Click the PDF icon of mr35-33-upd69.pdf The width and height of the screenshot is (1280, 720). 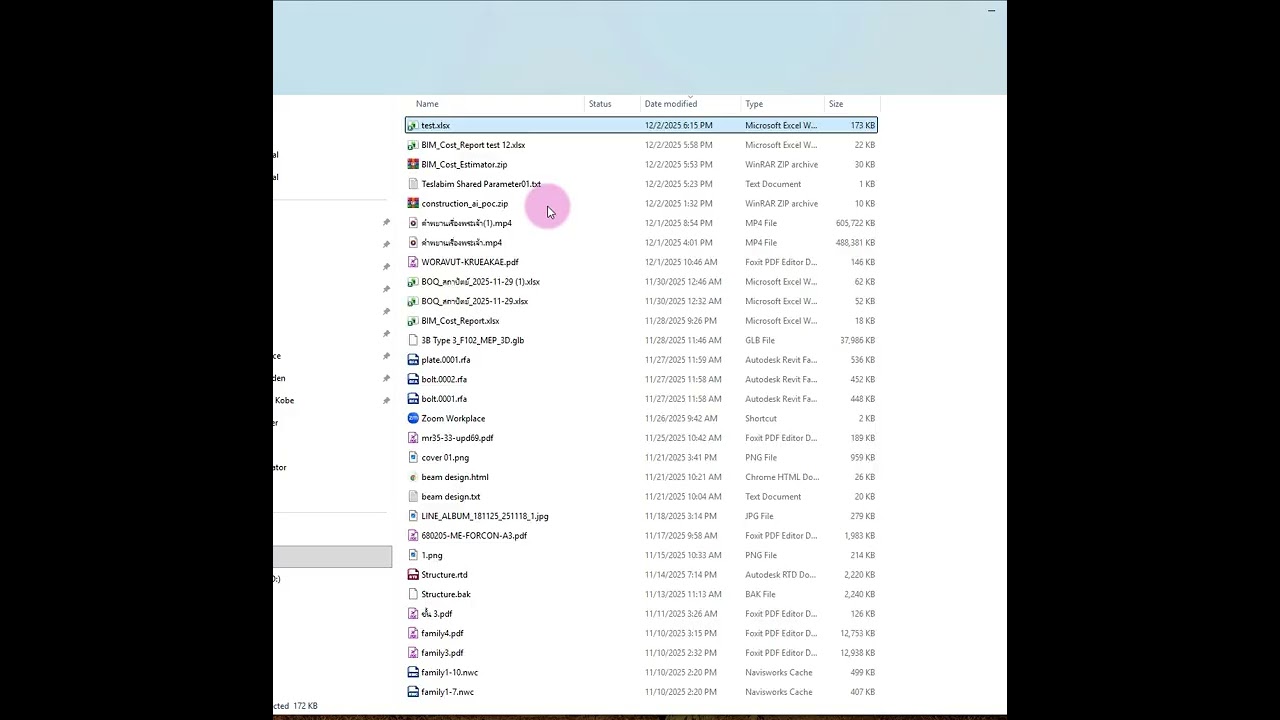(413, 438)
